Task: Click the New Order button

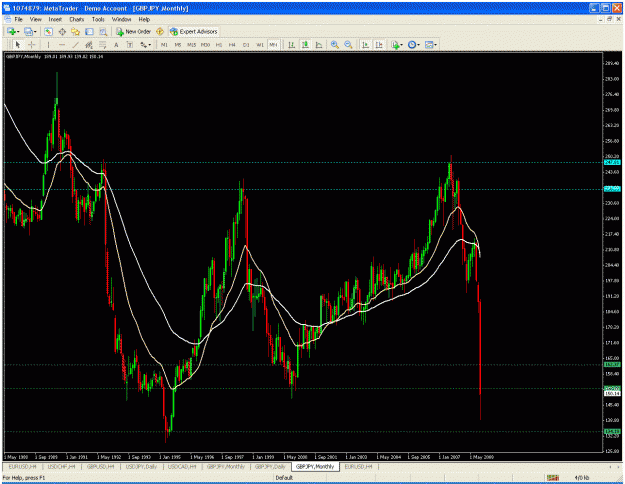Action: (134, 31)
